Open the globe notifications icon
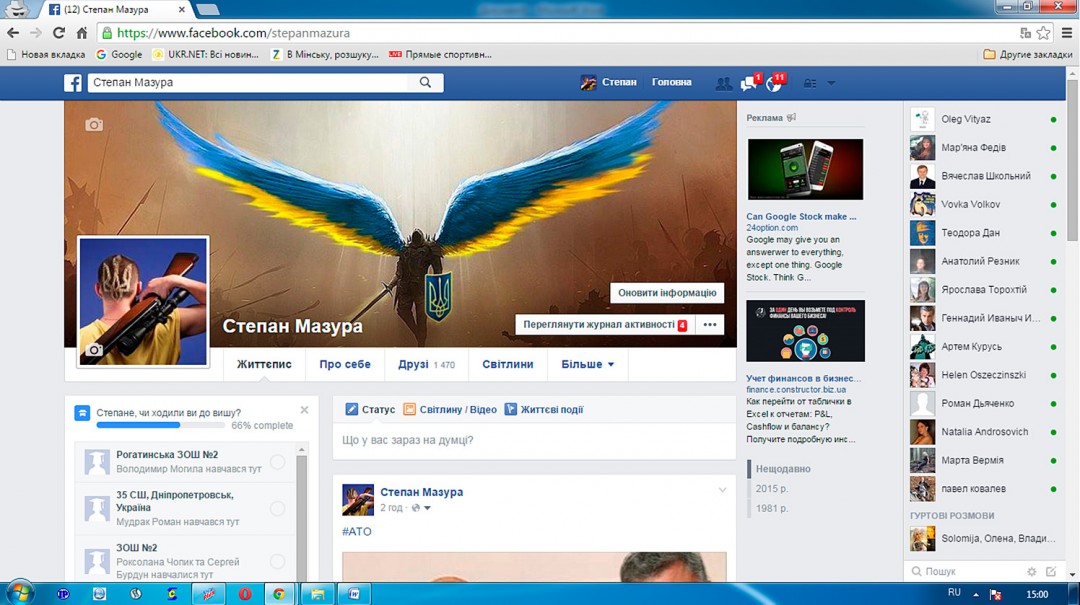This screenshot has height=605, width=1080. click(773, 84)
